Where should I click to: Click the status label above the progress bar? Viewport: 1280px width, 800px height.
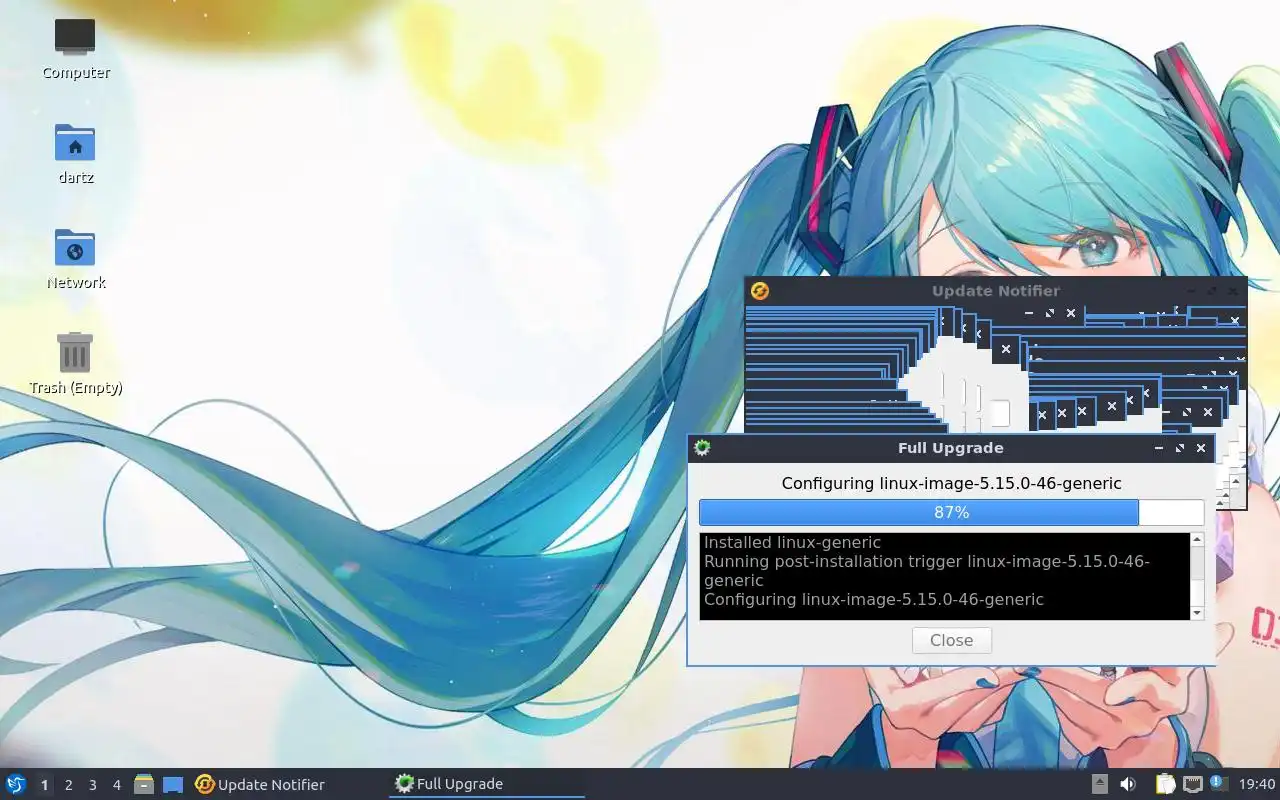[x=951, y=483]
